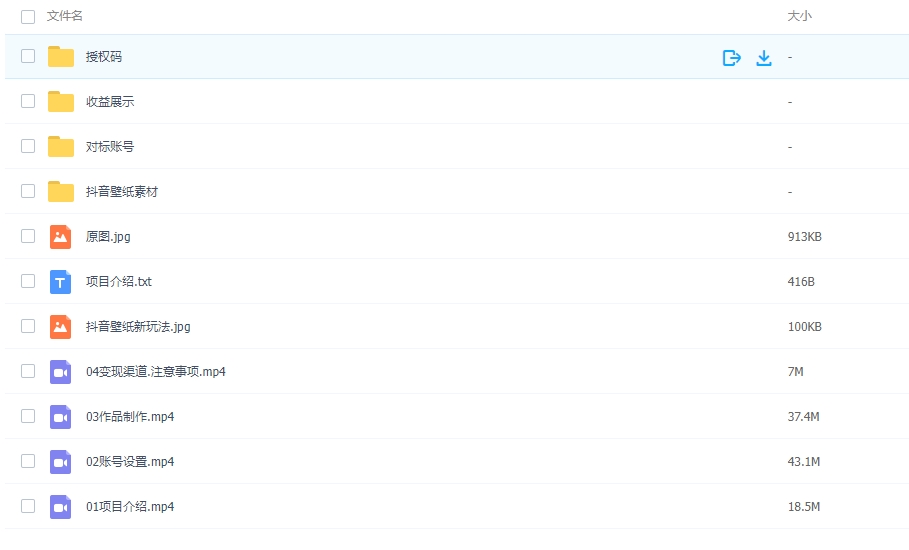Click the video icon for 01项目介绍.mp4
Screen dimensions: 909x550
coord(61,506)
